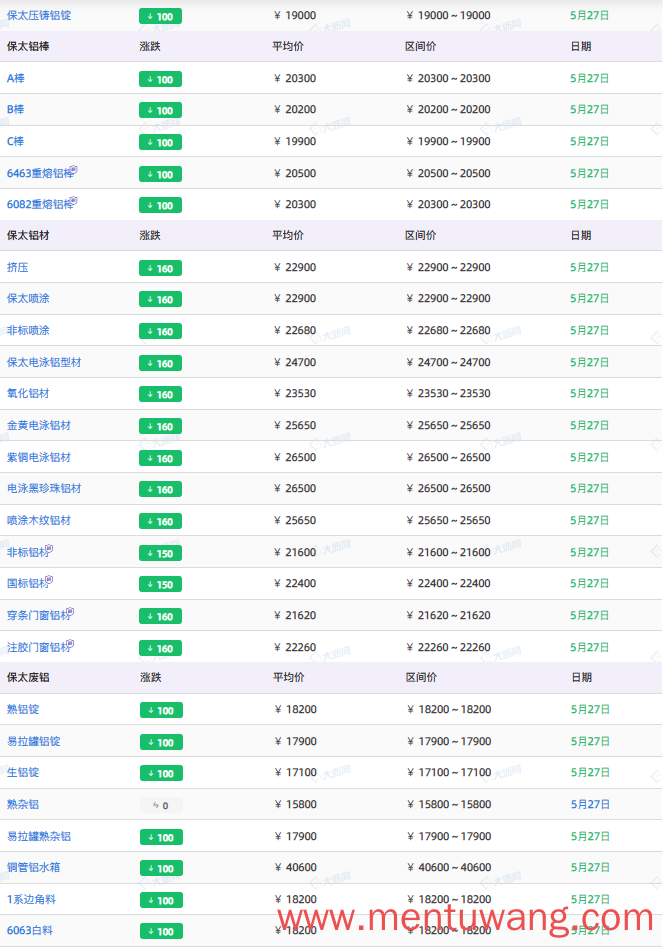Click range ¥ 19000 ~ 19000 for 保太压铸铝锭
This screenshot has height=948, width=663.
coord(448,15)
